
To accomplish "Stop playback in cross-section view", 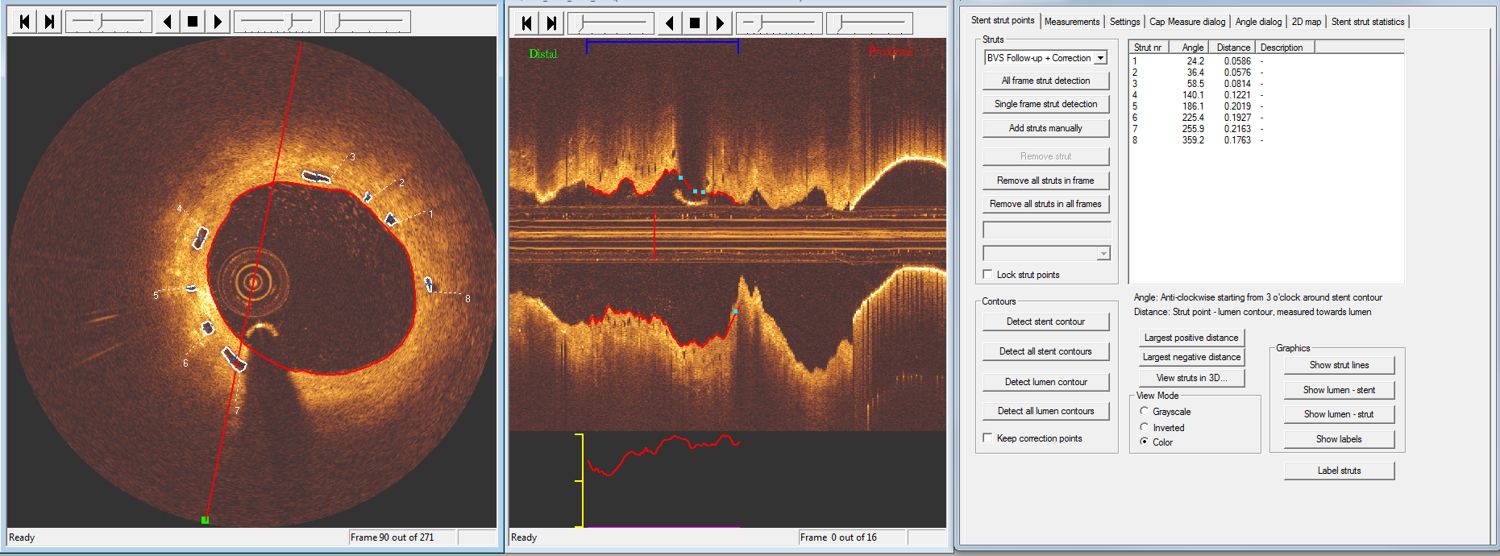I will pos(192,22).
